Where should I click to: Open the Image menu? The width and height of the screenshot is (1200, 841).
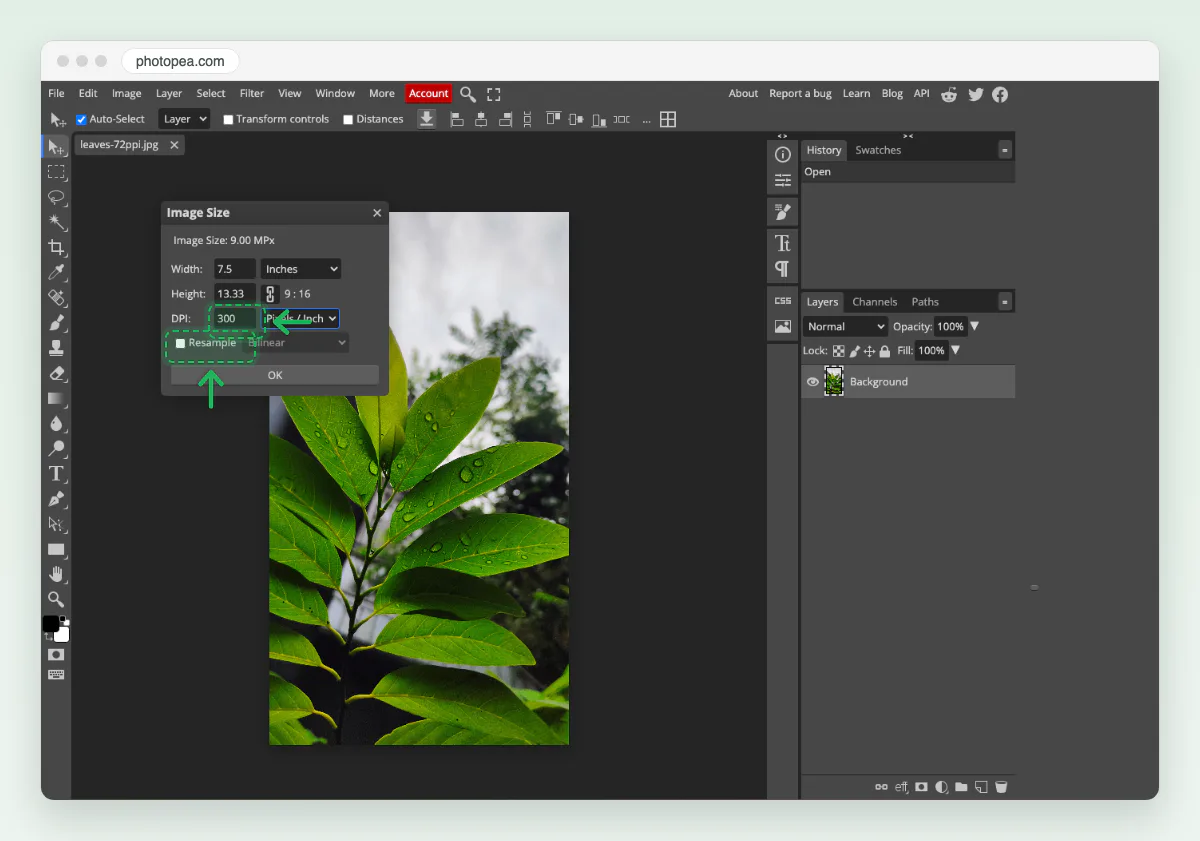coord(126,94)
